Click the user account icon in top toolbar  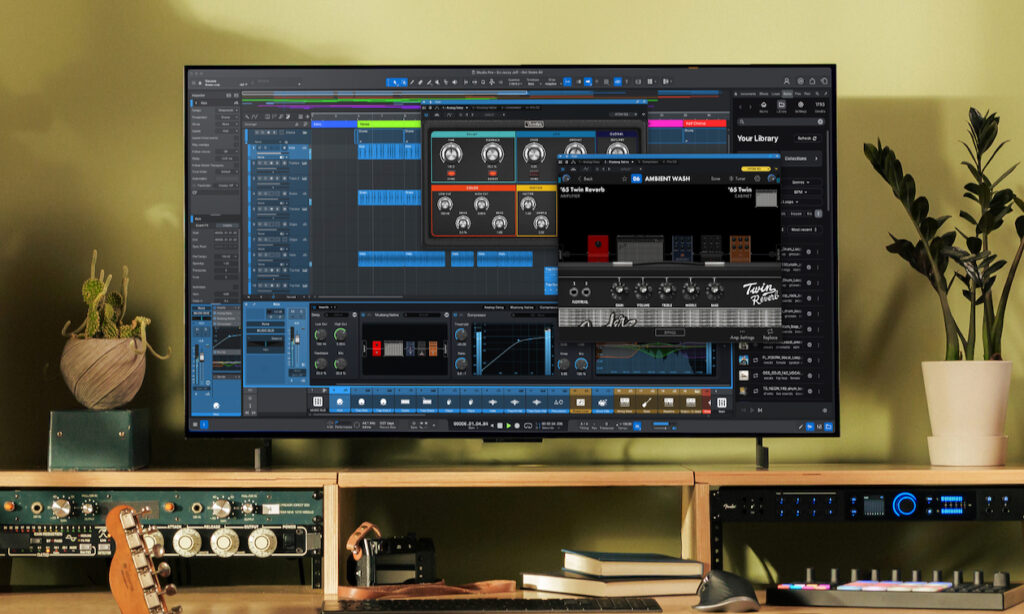click(788, 83)
